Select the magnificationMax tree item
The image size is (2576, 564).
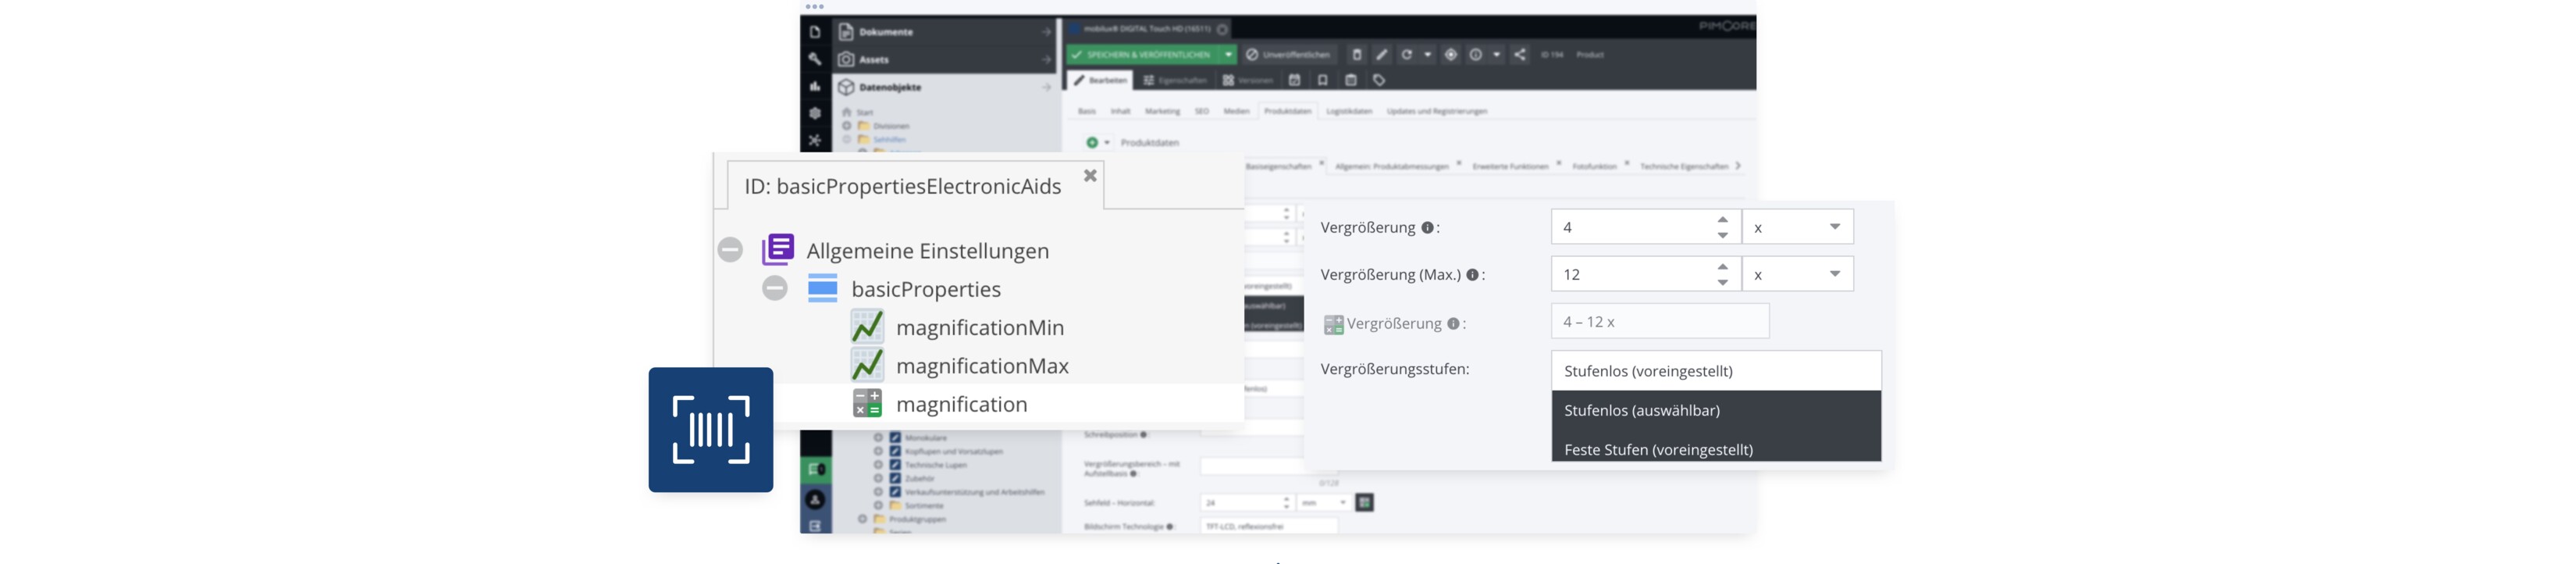[981, 366]
